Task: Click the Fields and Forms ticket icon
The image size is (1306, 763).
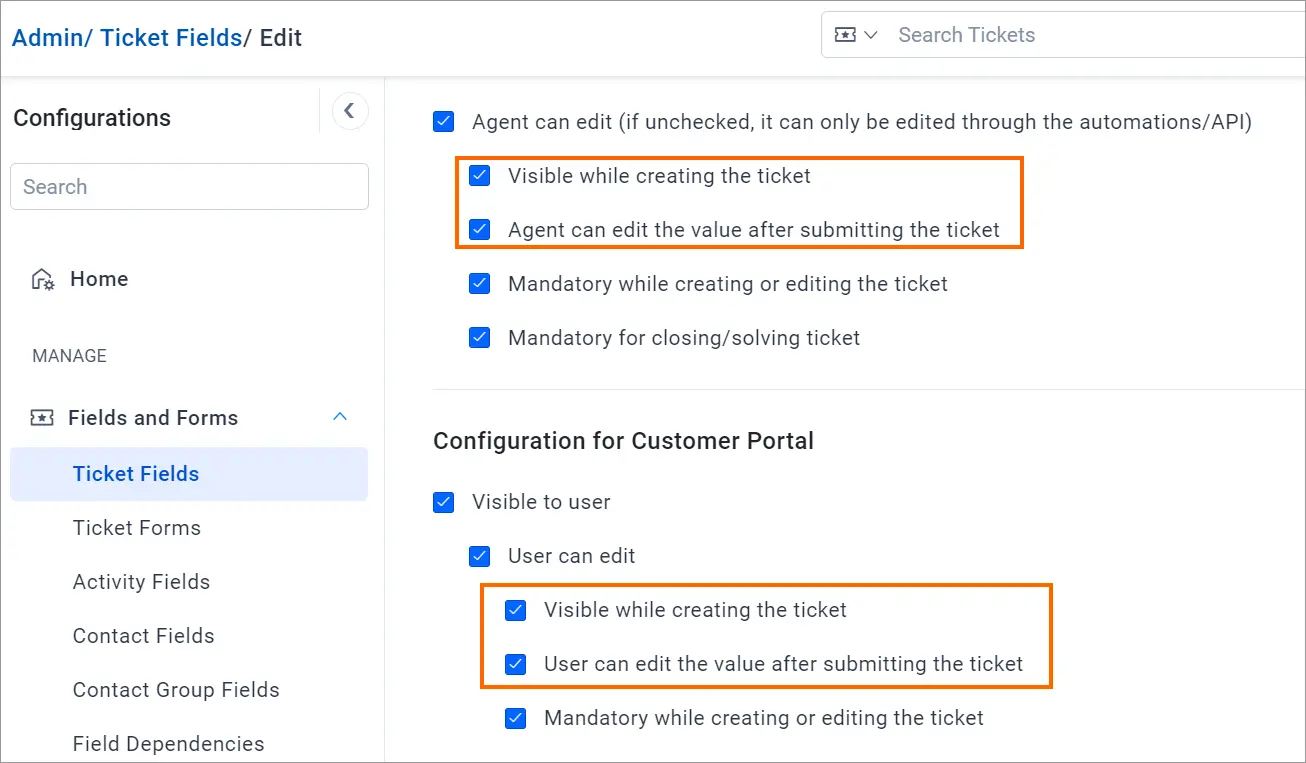Action: click(x=42, y=418)
